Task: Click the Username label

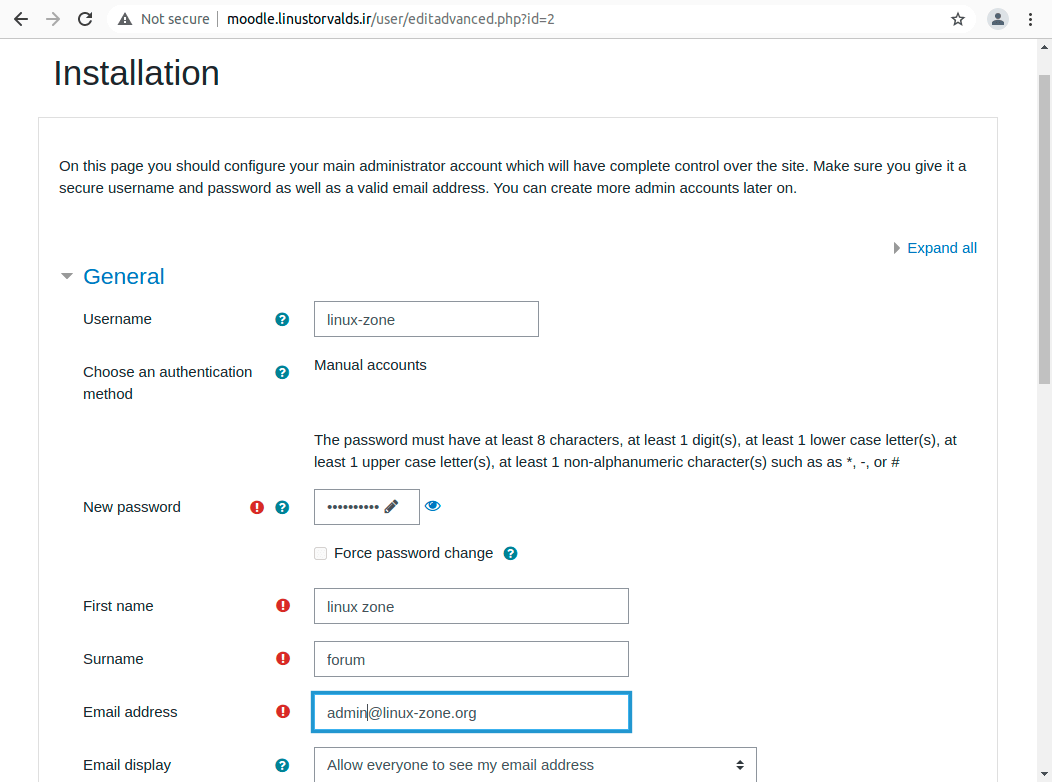Action: click(117, 319)
